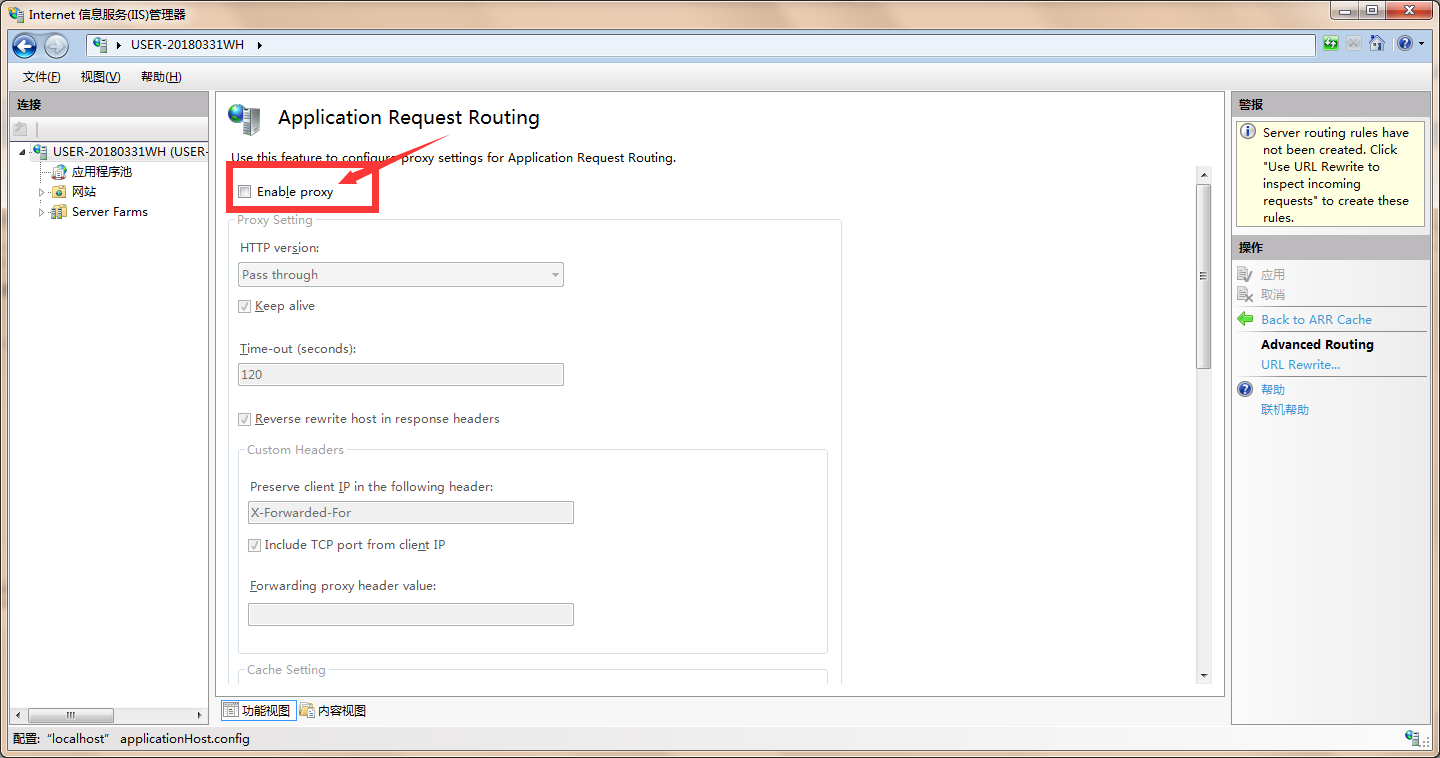1440x758 pixels.
Task: Click the Cache Setting group label
Action: pyautogui.click(x=286, y=670)
